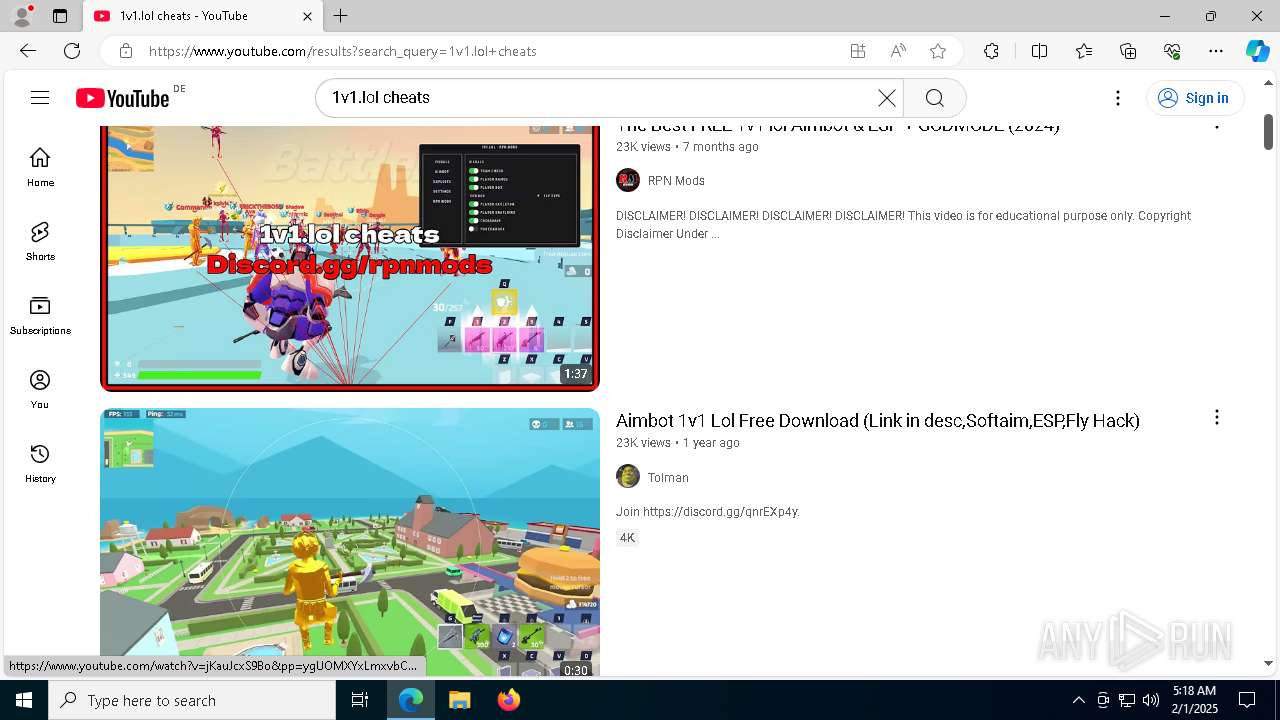Open the tab actions menu
This screenshot has height=720, width=1280.
(x=60, y=16)
